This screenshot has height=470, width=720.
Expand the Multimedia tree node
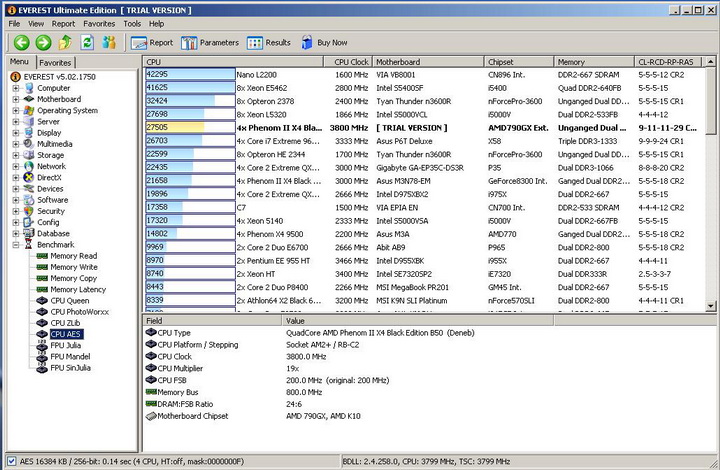tap(16, 144)
